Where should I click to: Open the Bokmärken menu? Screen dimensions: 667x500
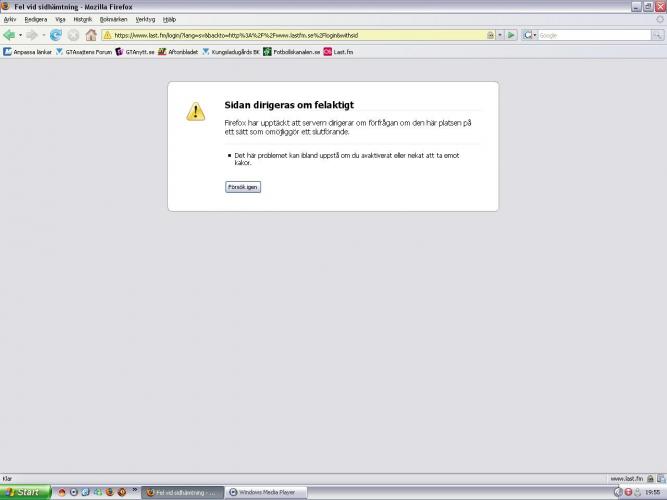(113, 19)
